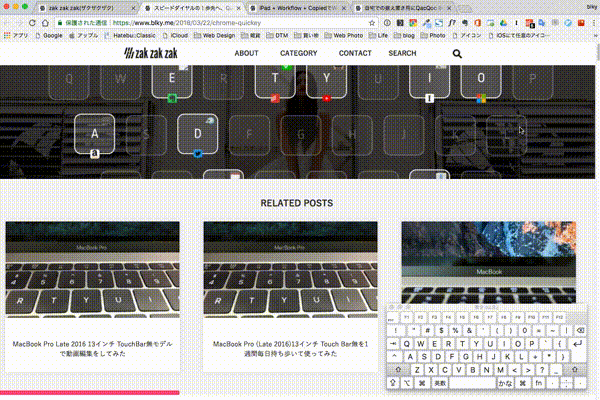Switch to the zak zak zak(ザクザクザク) tab

pyautogui.click(x=86, y=8)
